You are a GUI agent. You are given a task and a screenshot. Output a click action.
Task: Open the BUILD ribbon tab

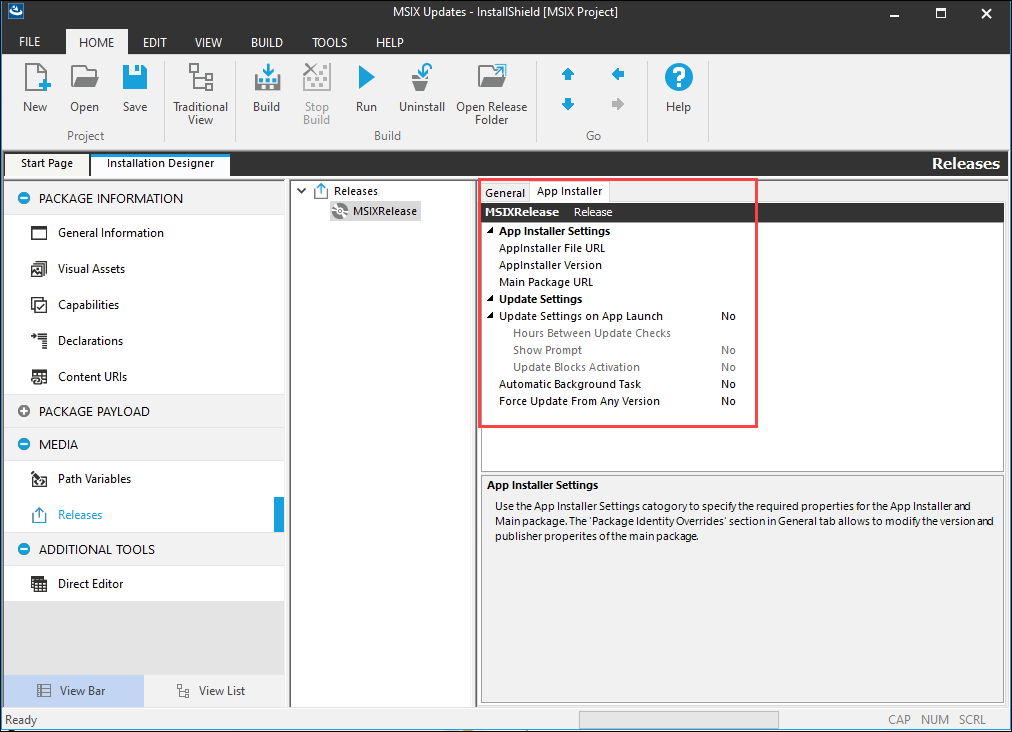266,43
